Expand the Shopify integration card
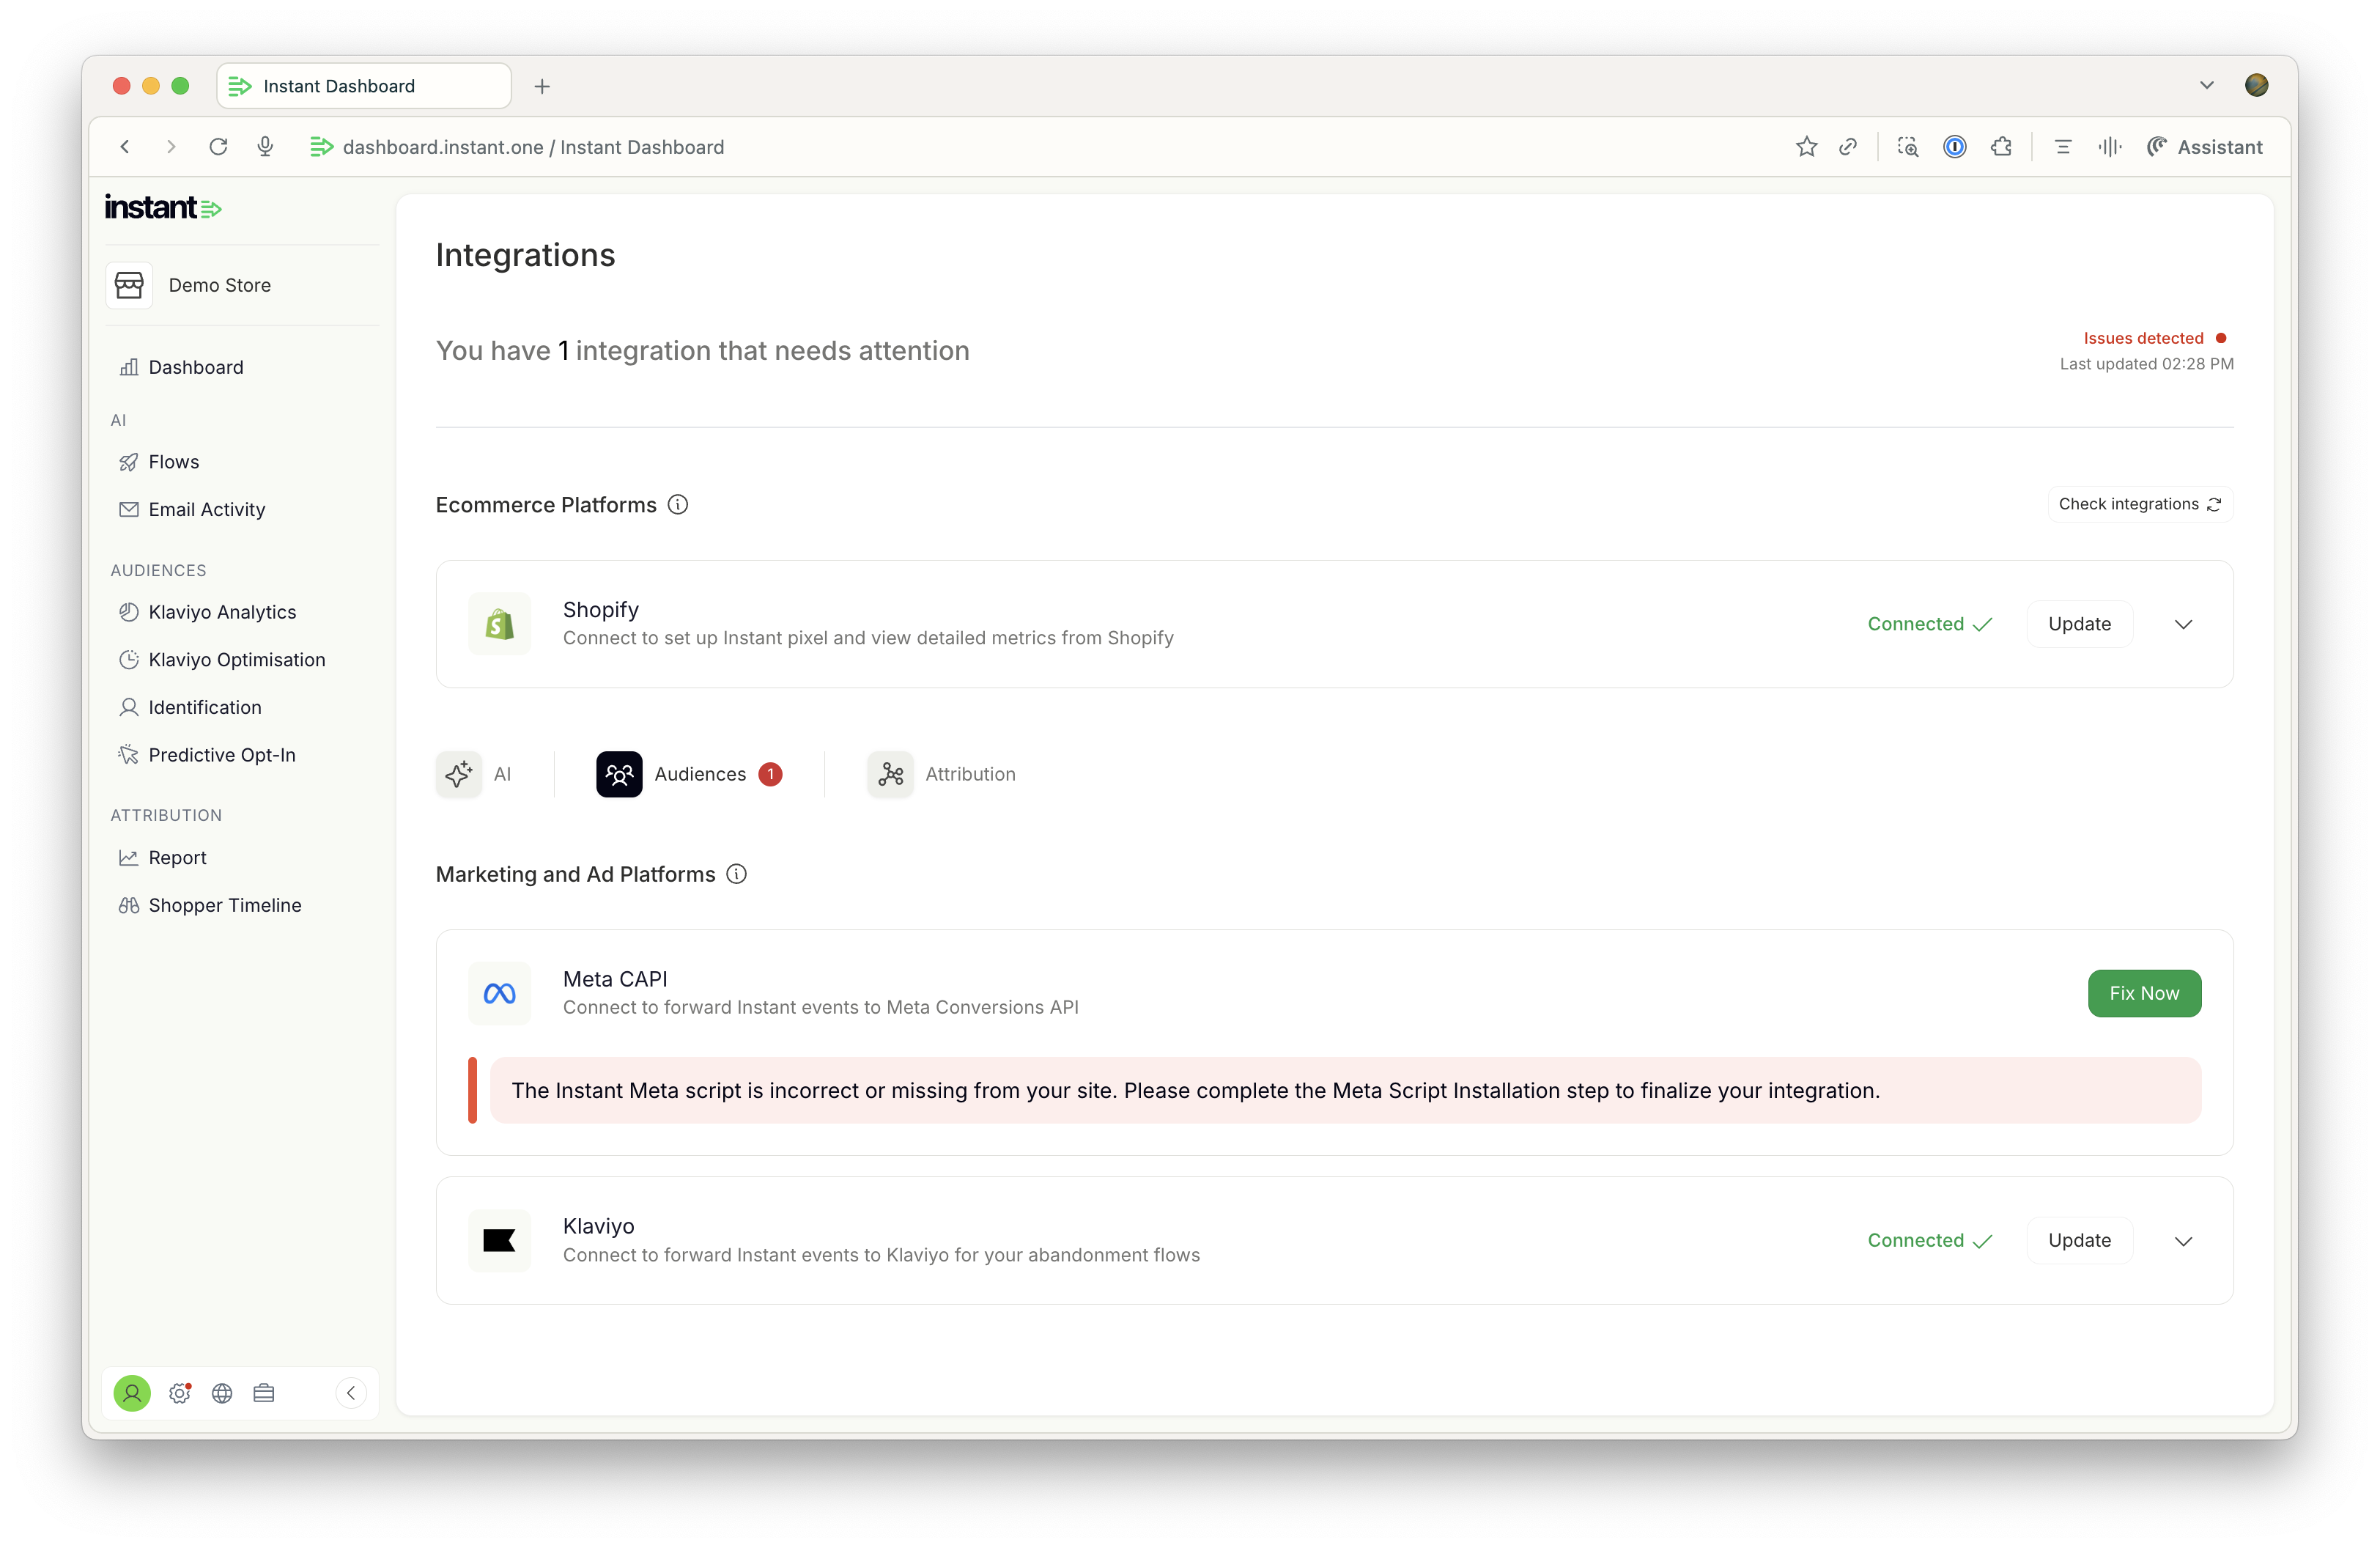This screenshot has height=1548, width=2380. [2183, 624]
